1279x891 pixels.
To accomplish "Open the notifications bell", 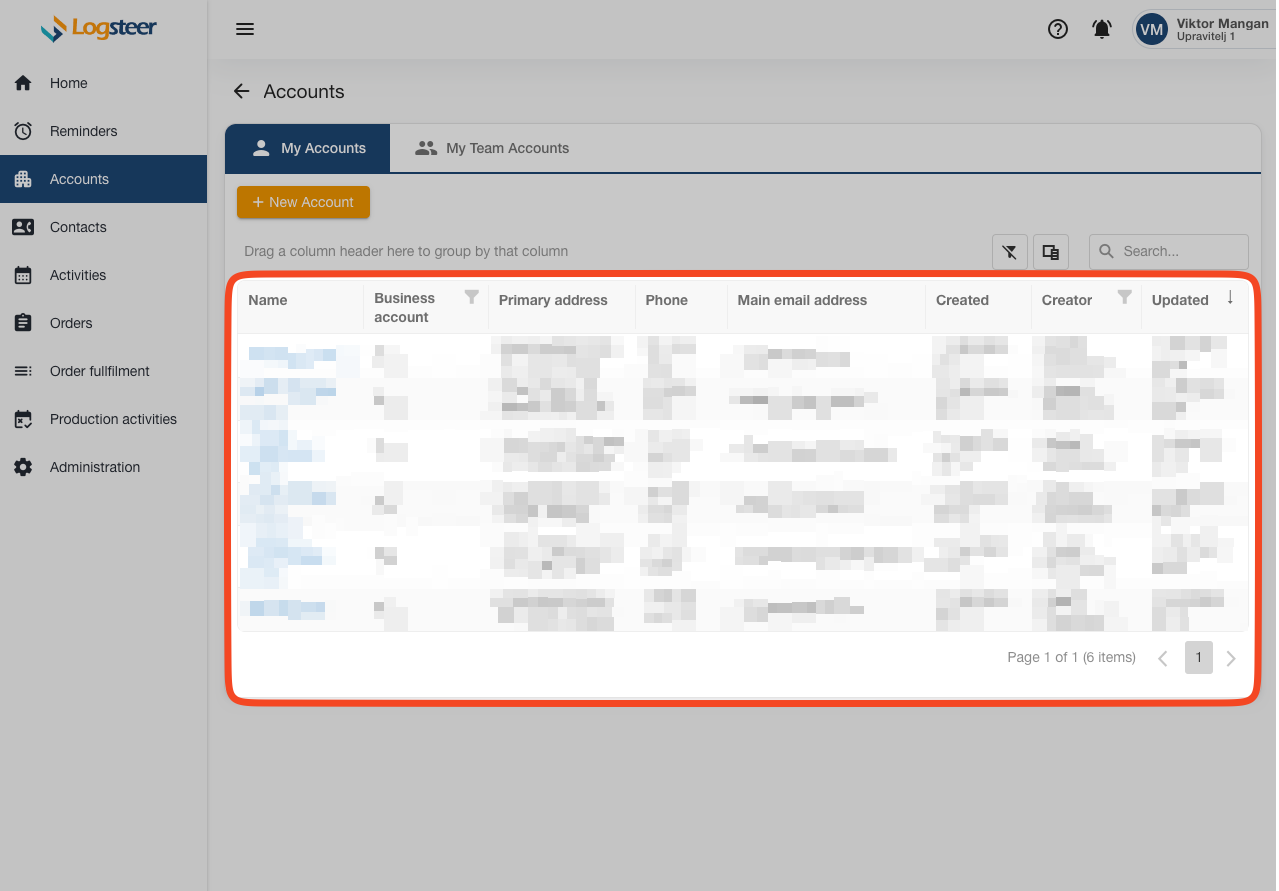I will click(1101, 29).
